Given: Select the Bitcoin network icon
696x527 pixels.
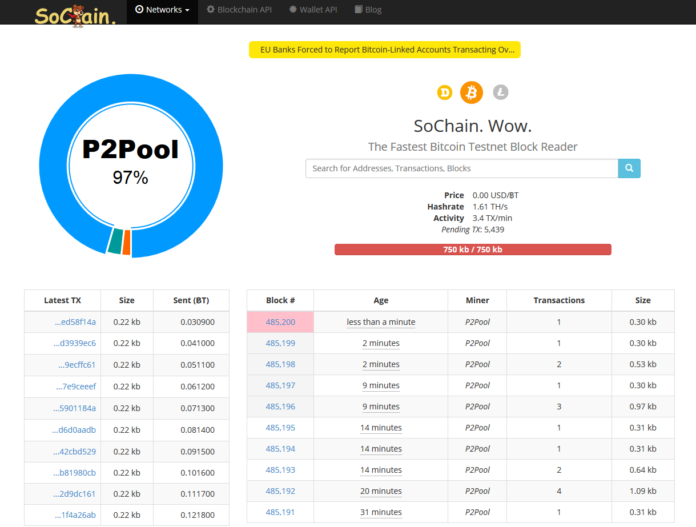Looking at the screenshot, I should point(471,92).
